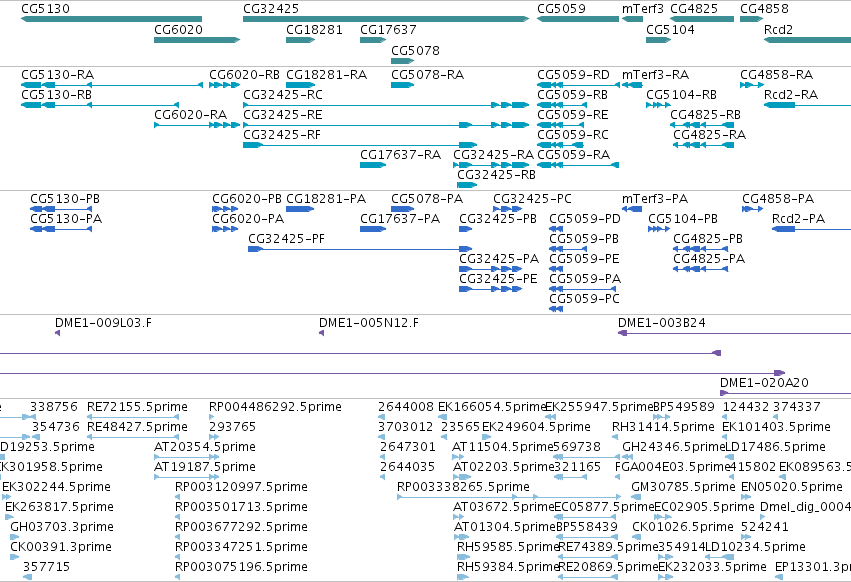Image resolution: width=851 pixels, height=582 pixels.
Task: Open the CG5078-RA transcript label
Action: 428,74
